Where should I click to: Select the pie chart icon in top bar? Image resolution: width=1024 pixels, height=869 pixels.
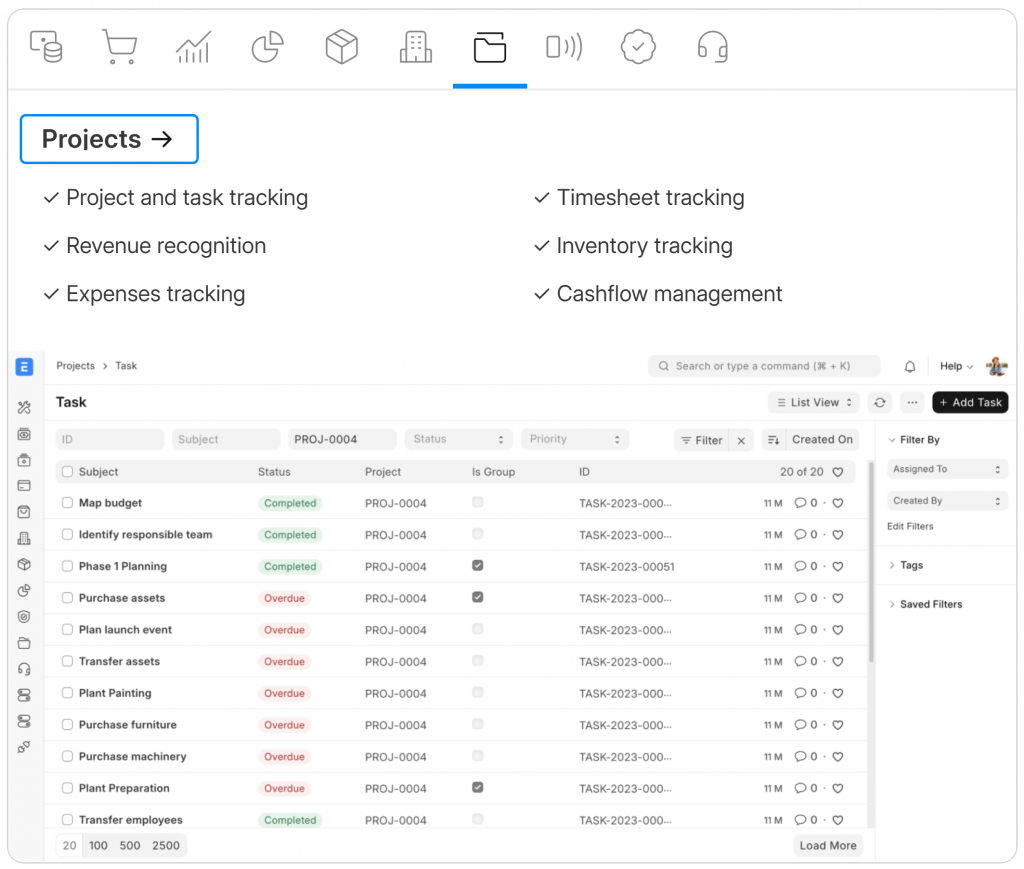[267, 47]
